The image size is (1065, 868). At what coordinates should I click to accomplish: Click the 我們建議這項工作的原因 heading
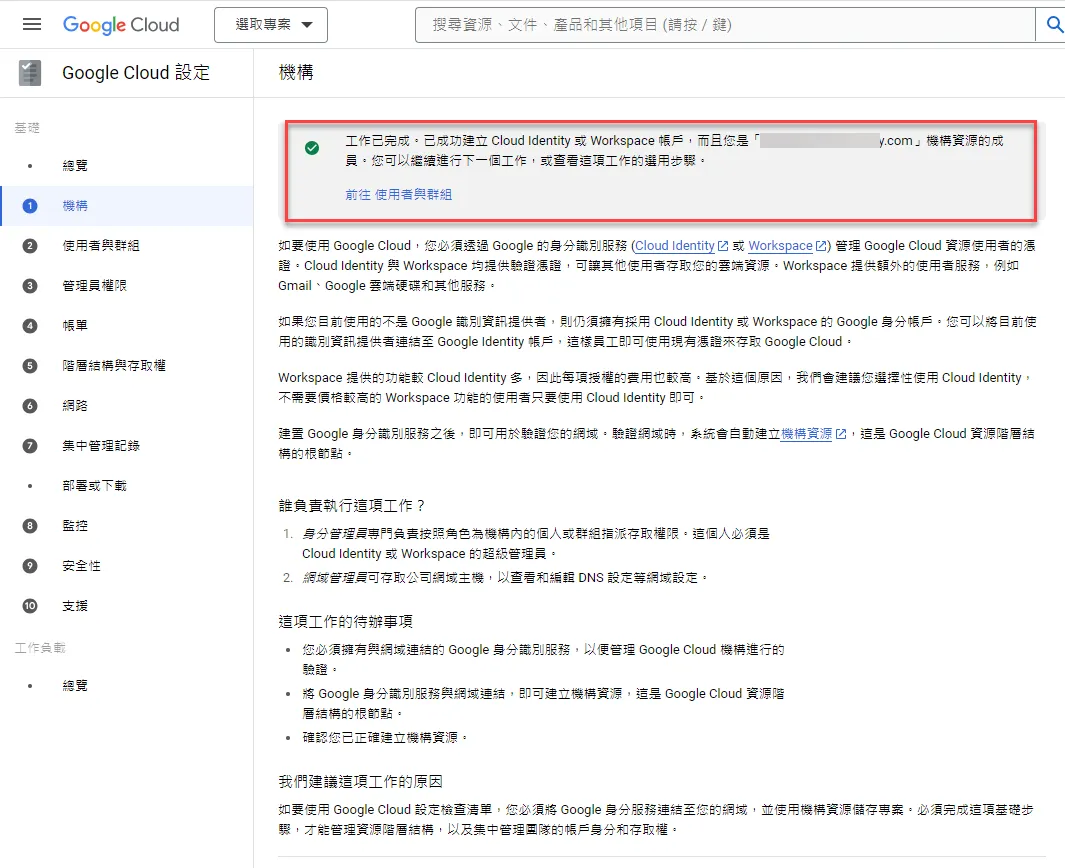[361, 782]
